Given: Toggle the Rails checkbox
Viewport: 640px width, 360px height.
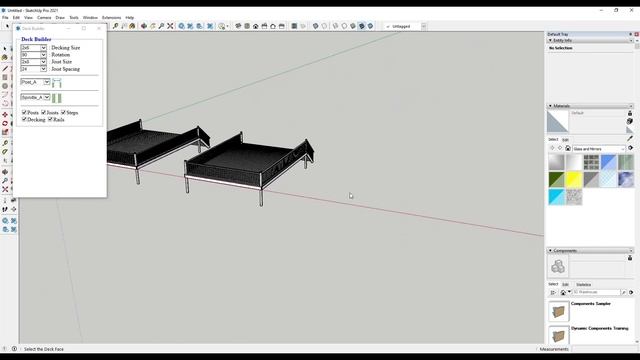Looking at the screenshot, I should [x=50, y=119].
